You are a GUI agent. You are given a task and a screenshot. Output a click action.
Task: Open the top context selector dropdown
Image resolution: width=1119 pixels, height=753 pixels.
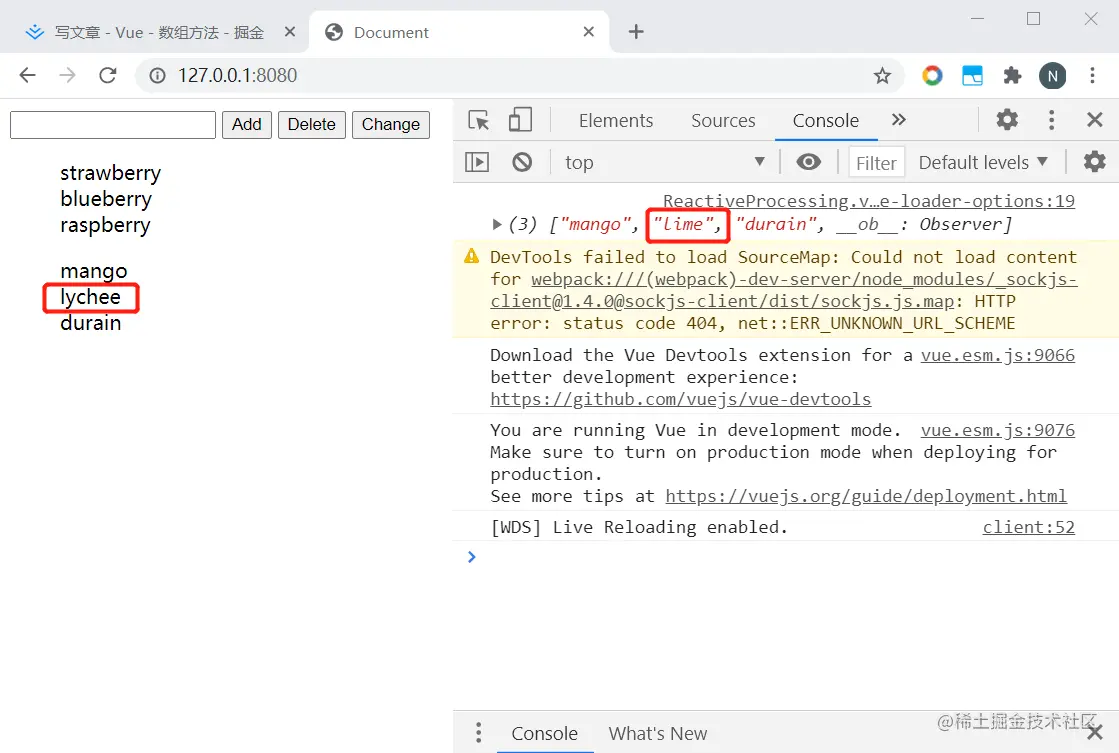[x=664, y=163]
